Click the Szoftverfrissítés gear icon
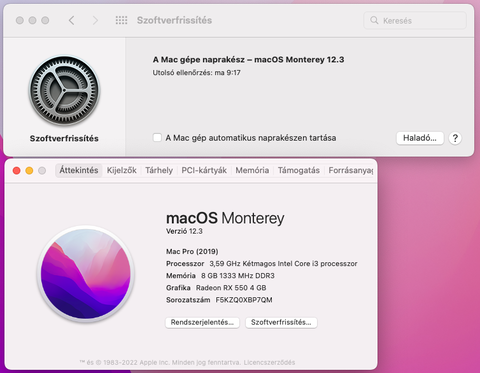The height and width of the screenshot is (373, 480). click(64, 90)
